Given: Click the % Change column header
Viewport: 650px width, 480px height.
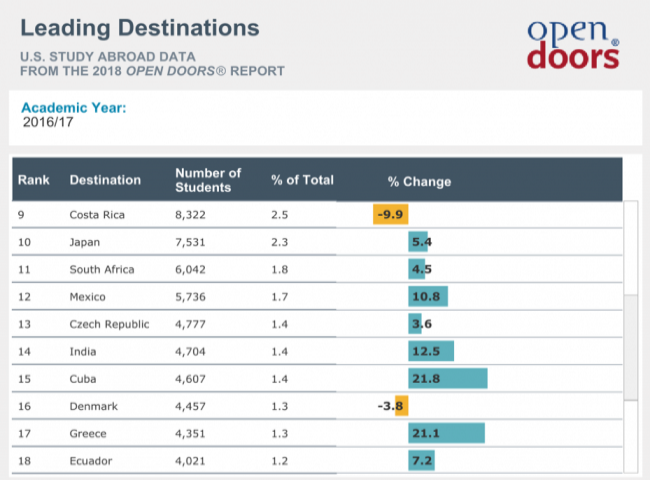Looking at the screenshot, I should tap(419, 182).
